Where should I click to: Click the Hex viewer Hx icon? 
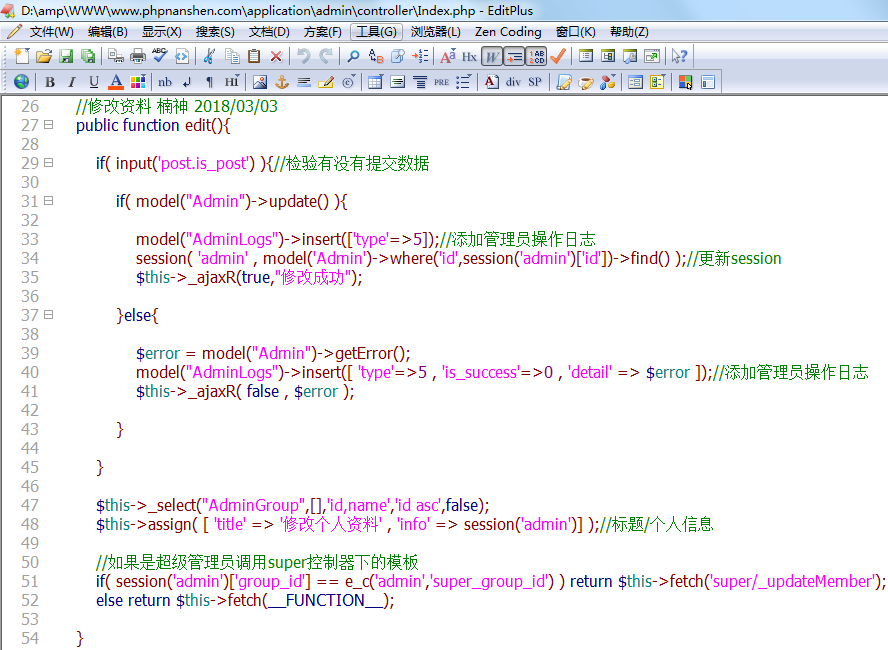tap(469, 57)
